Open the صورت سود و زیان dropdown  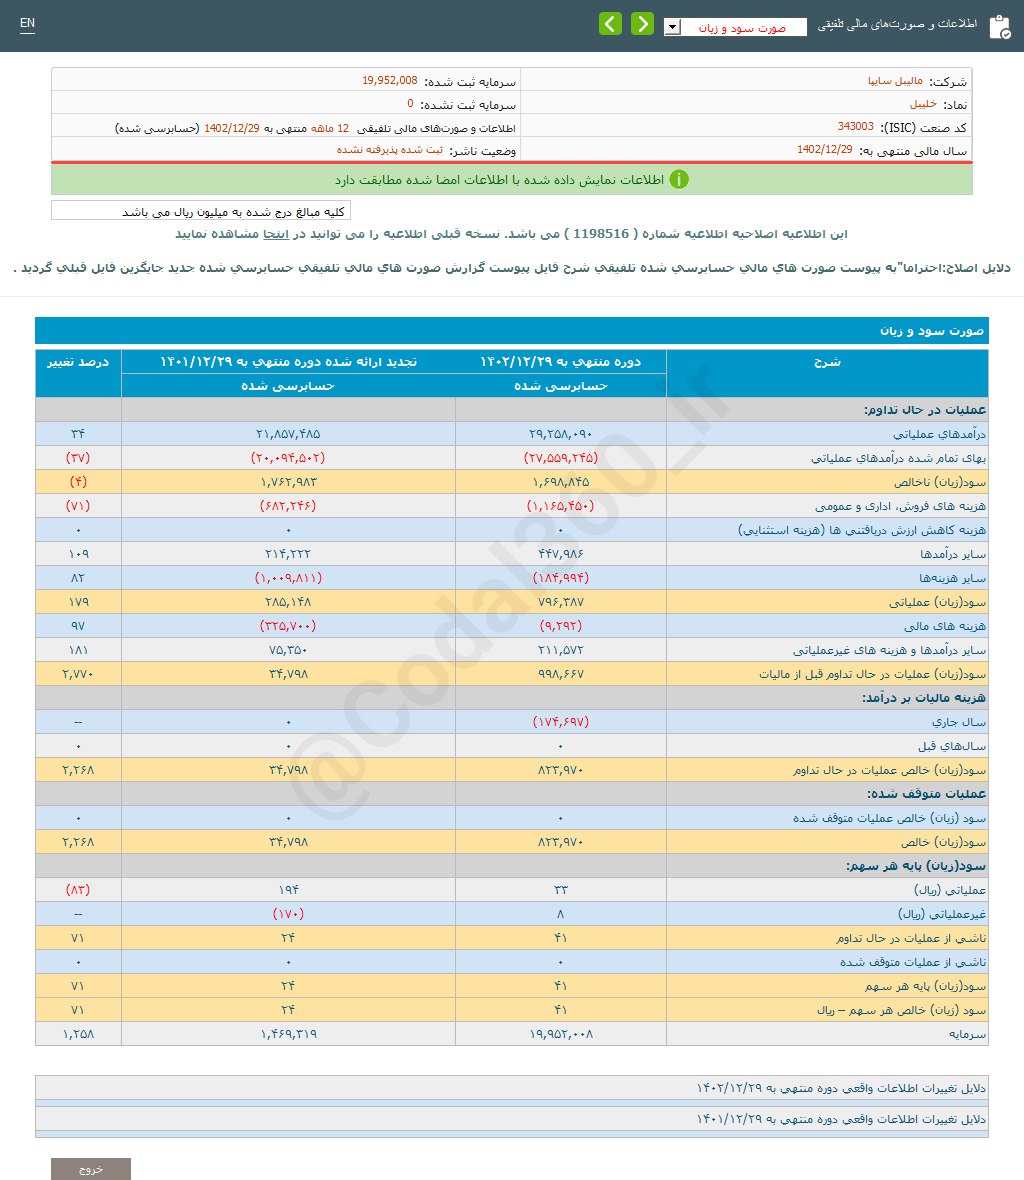tap(735, 27)
